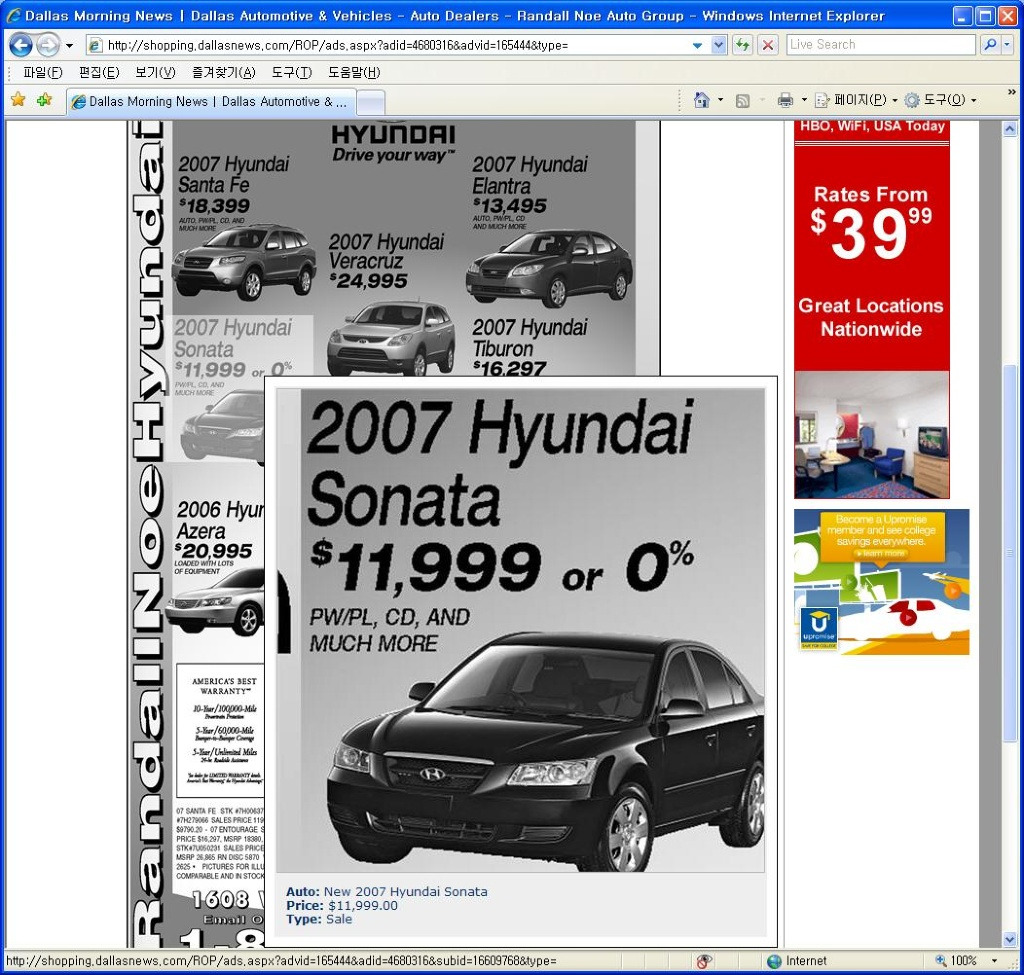Click the Print icon
The height and width of the screenshot is (975, 1024).
785,100
